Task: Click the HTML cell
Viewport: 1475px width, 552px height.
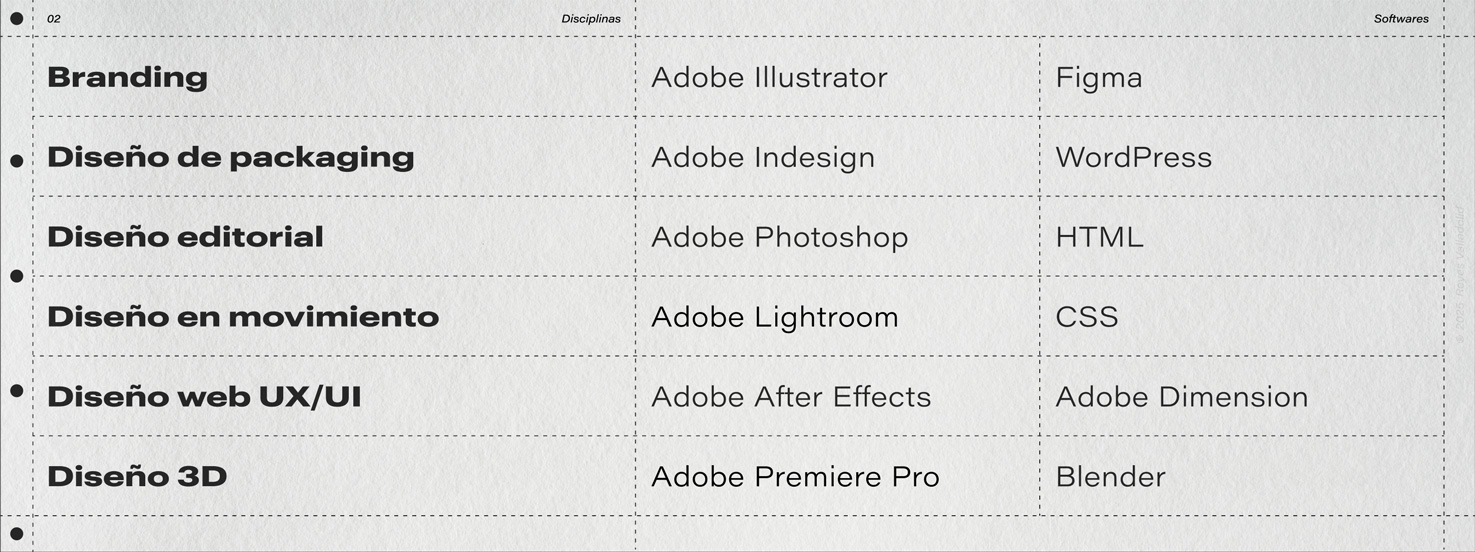Action: click(x=1099, y=237)
